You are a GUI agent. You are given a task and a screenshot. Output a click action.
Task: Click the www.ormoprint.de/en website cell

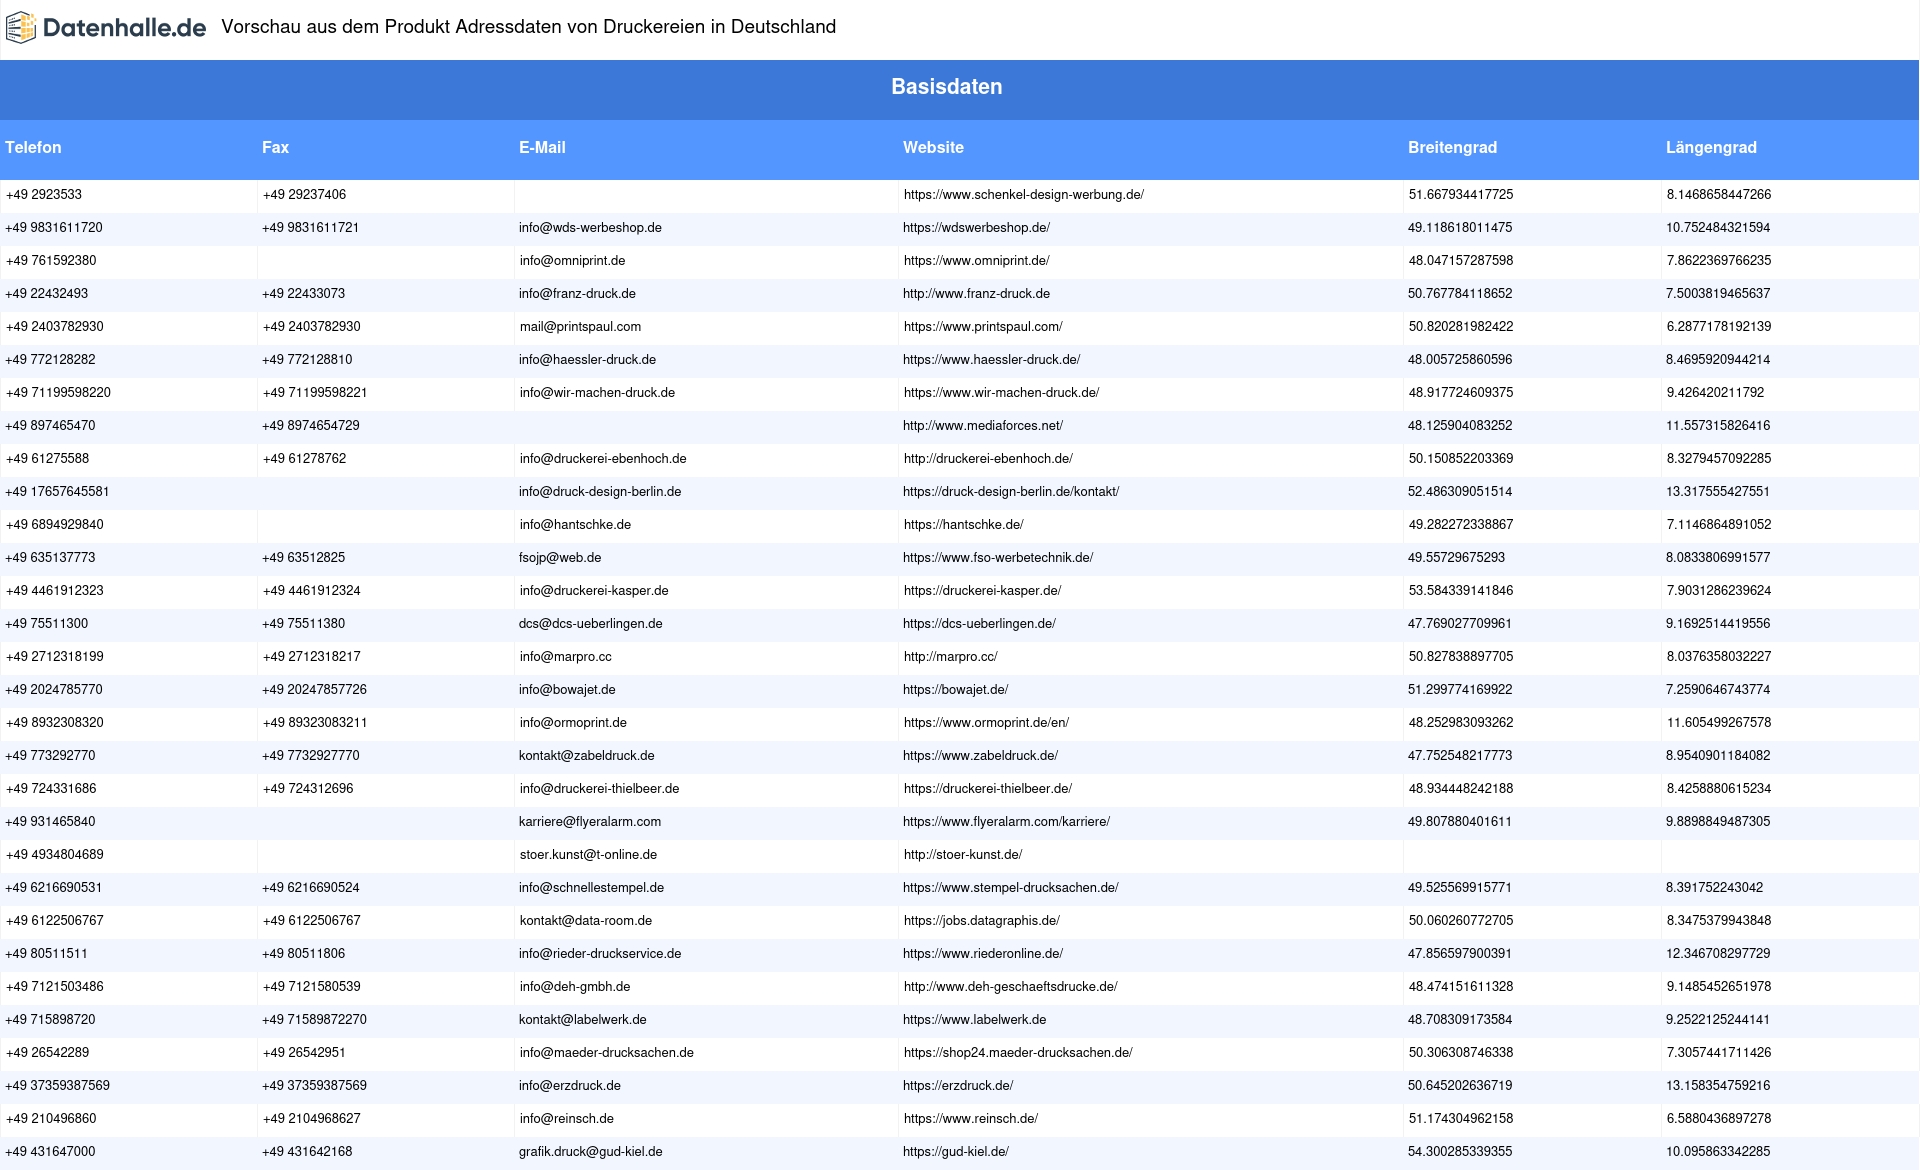(x=986, y=723)
